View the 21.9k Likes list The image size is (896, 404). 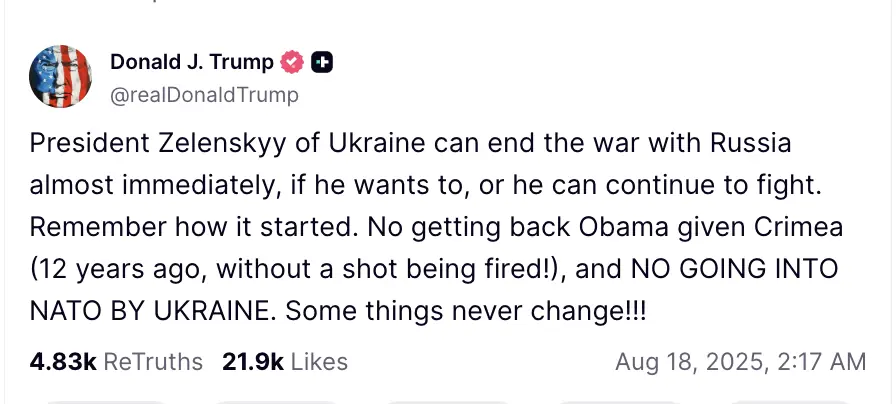click(285, 361)
